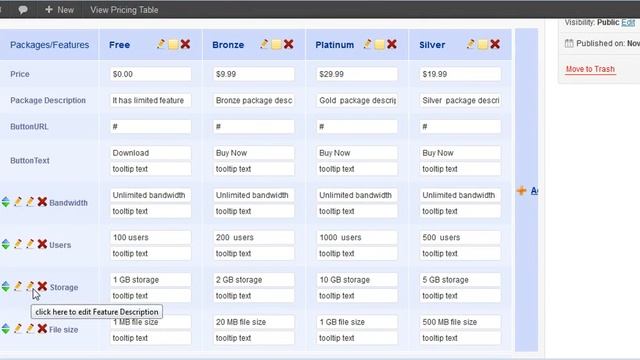Click the 'It has limited feature' description field

tap(150, 100)
